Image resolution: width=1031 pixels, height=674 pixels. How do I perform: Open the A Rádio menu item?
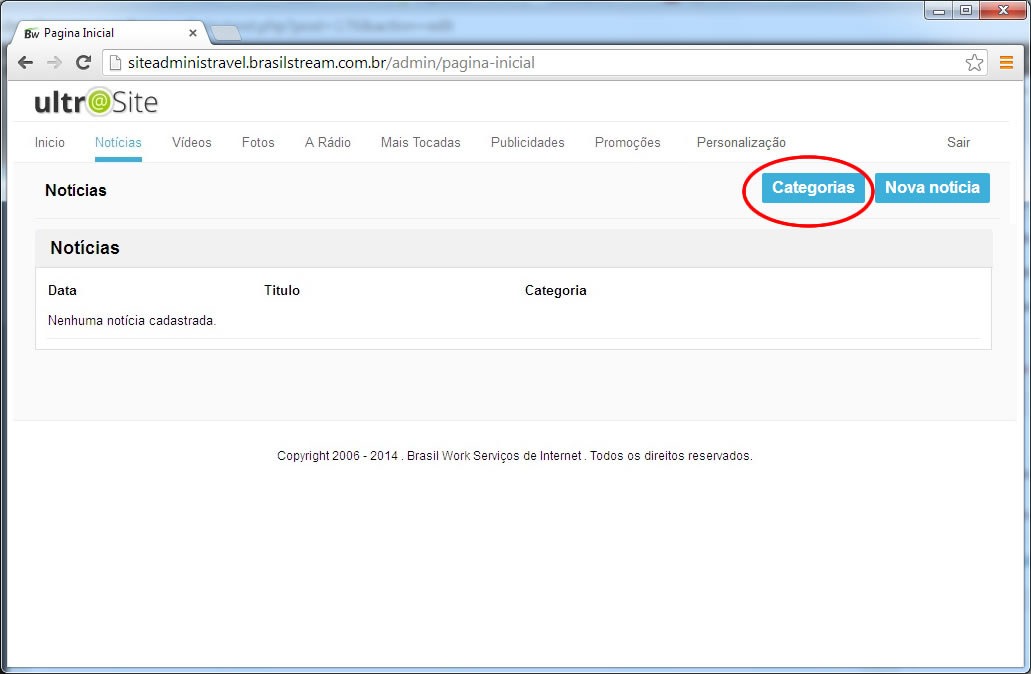point(327,143)
